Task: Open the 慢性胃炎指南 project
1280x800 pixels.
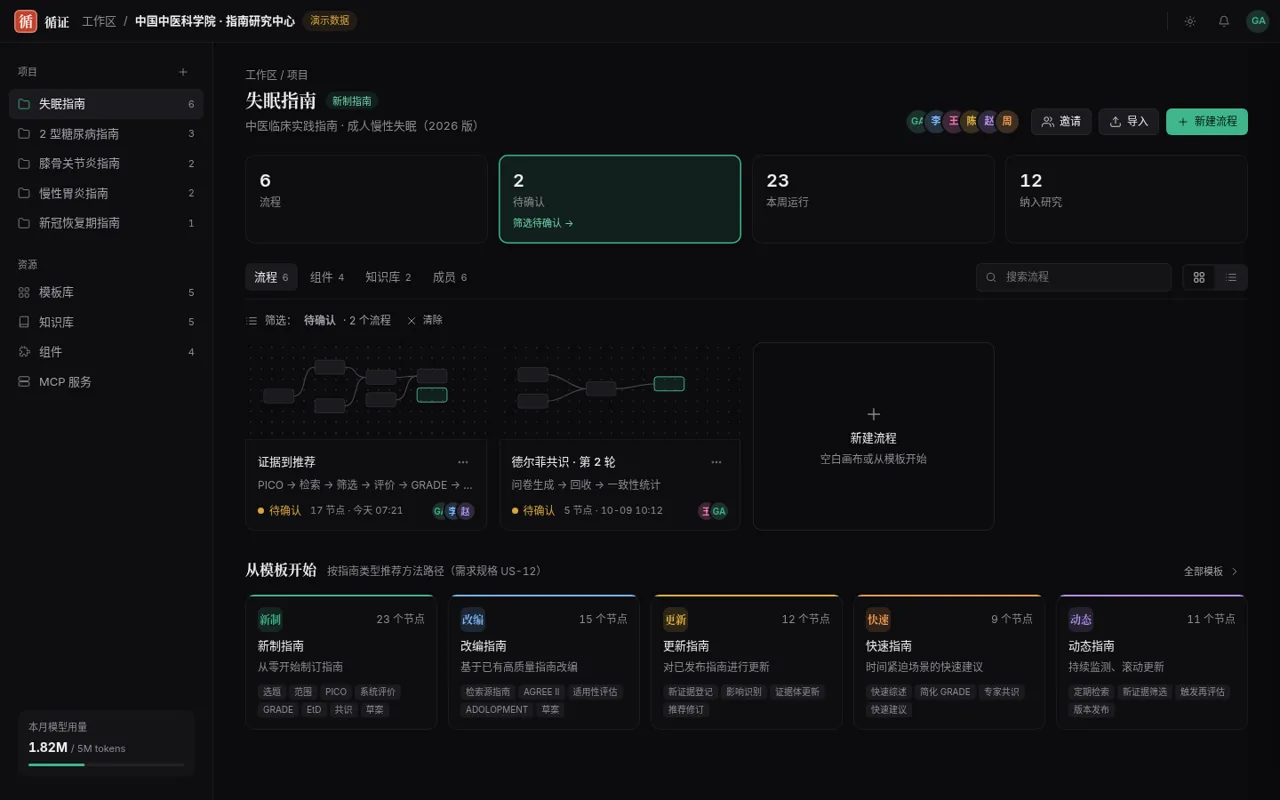Action: pyautogui.click(x=106, y=193)
